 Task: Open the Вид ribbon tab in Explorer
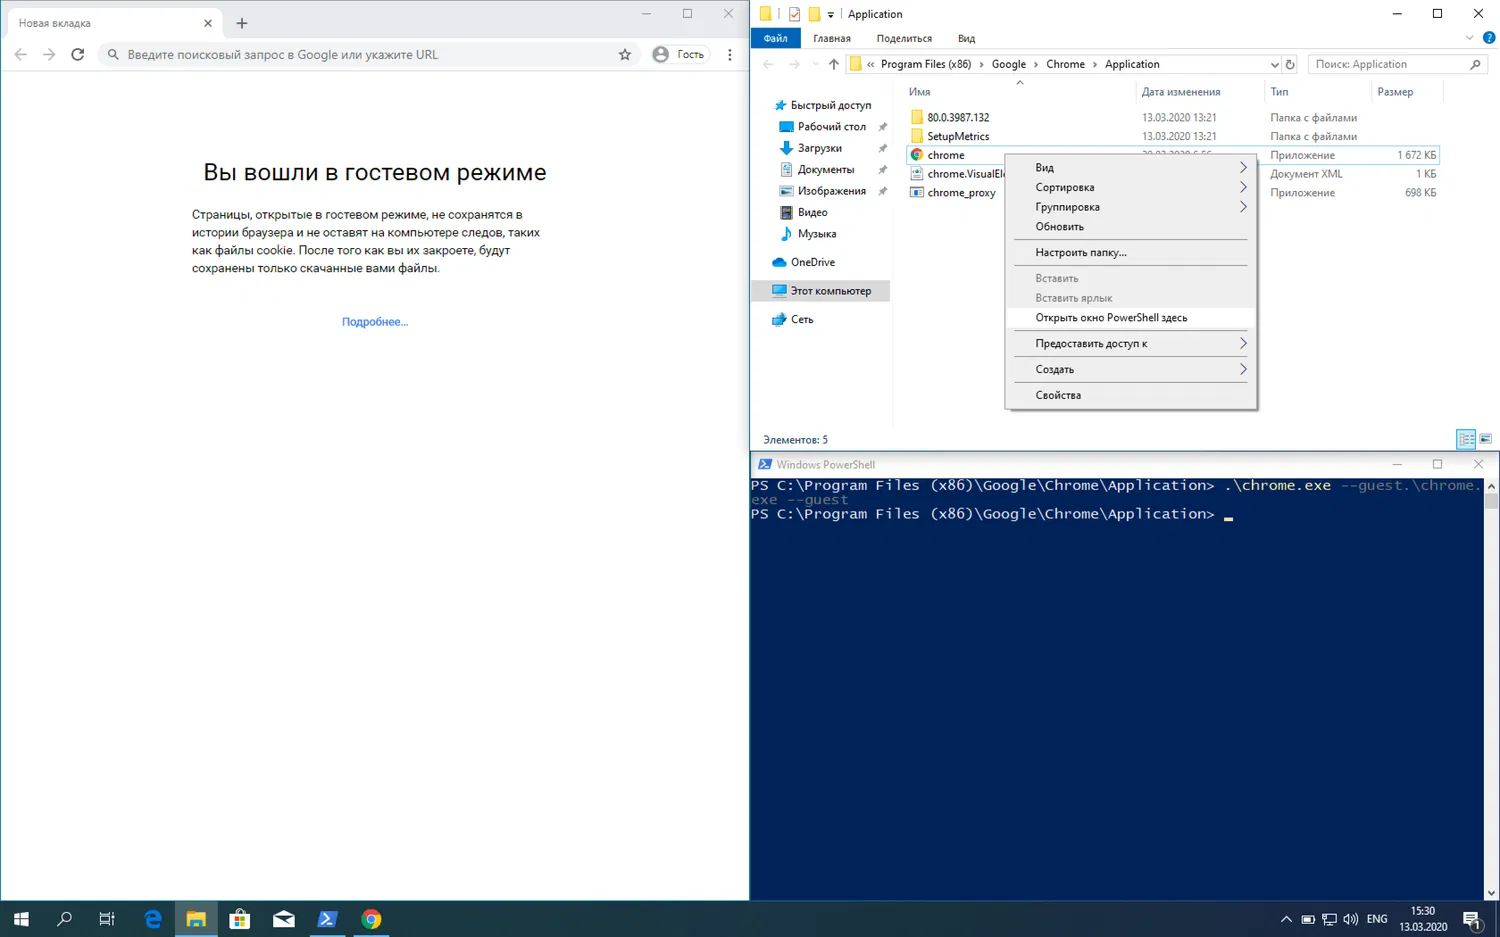point(966,38)
